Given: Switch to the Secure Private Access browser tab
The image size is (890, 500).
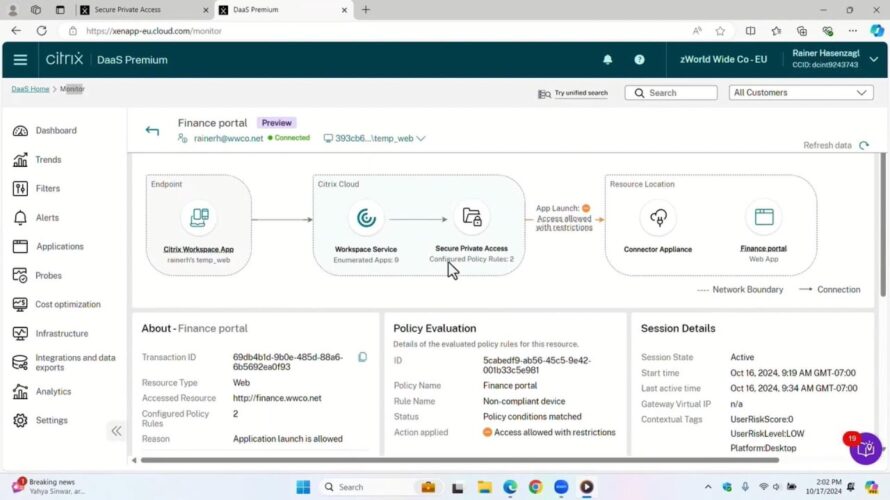Looking at the screenshot, I should click(x=144, y=10).
